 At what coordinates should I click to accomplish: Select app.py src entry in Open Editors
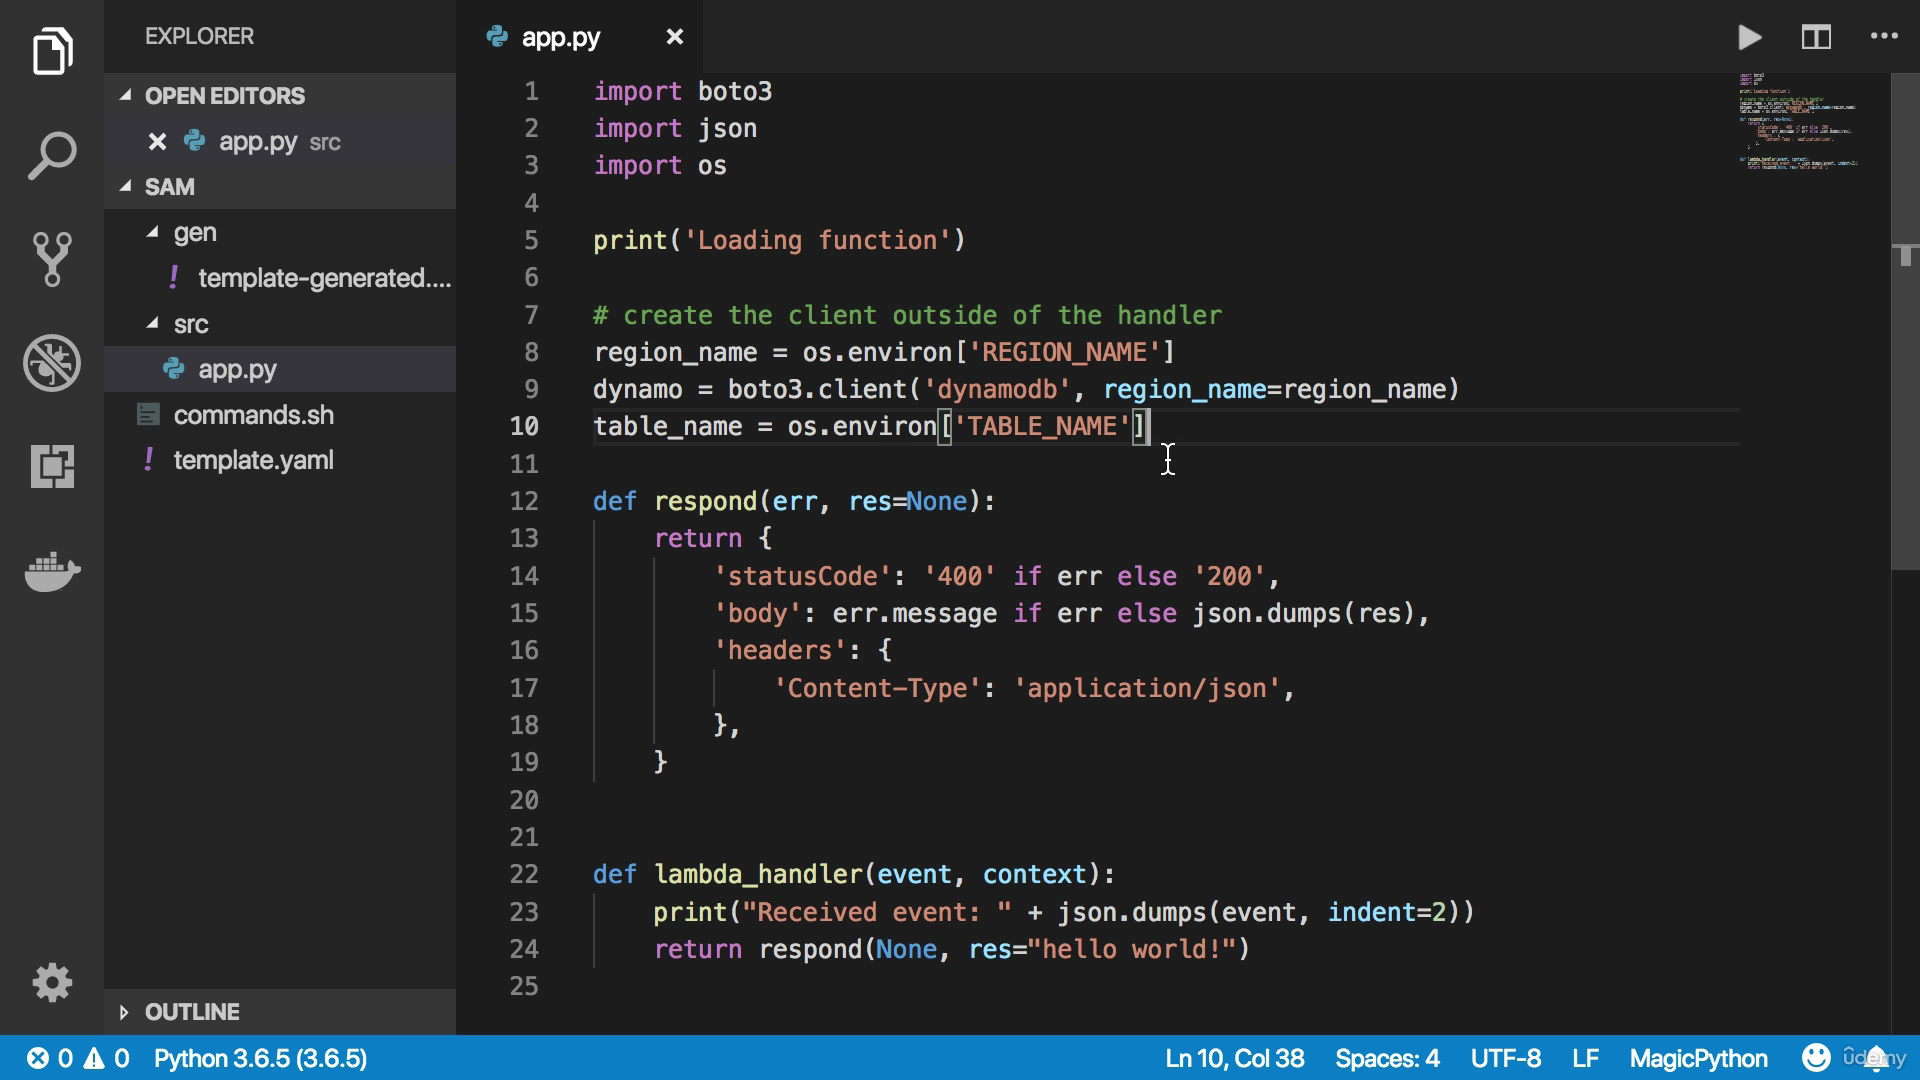280,141
